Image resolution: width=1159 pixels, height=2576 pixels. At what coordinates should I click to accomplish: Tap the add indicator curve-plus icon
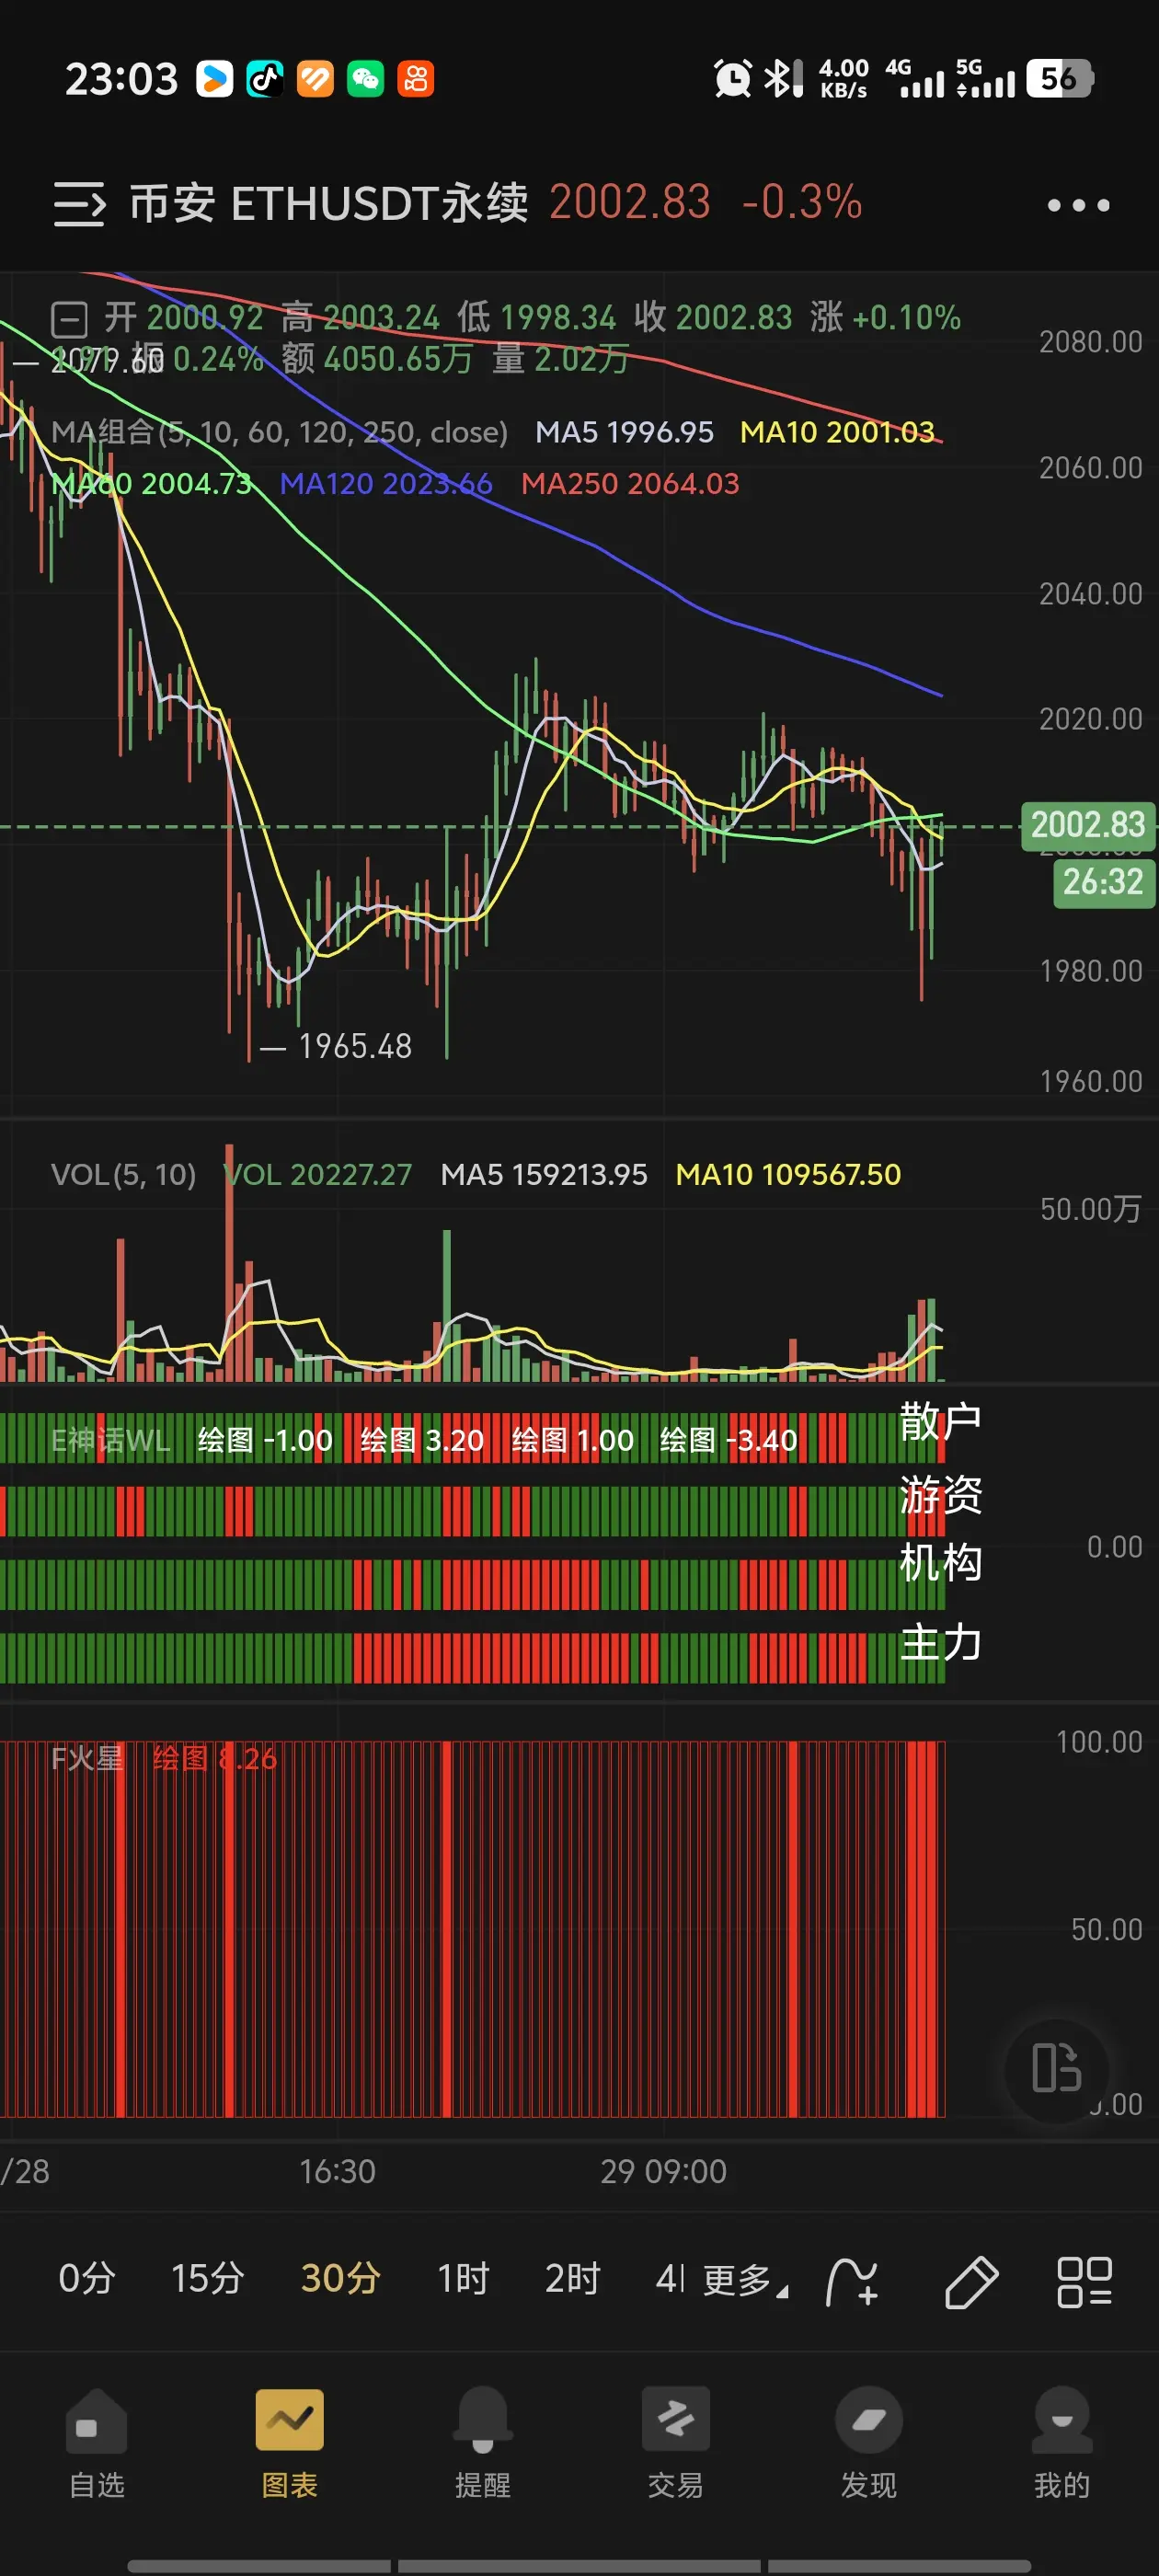pyautogui.click(x=852, y=2282)
